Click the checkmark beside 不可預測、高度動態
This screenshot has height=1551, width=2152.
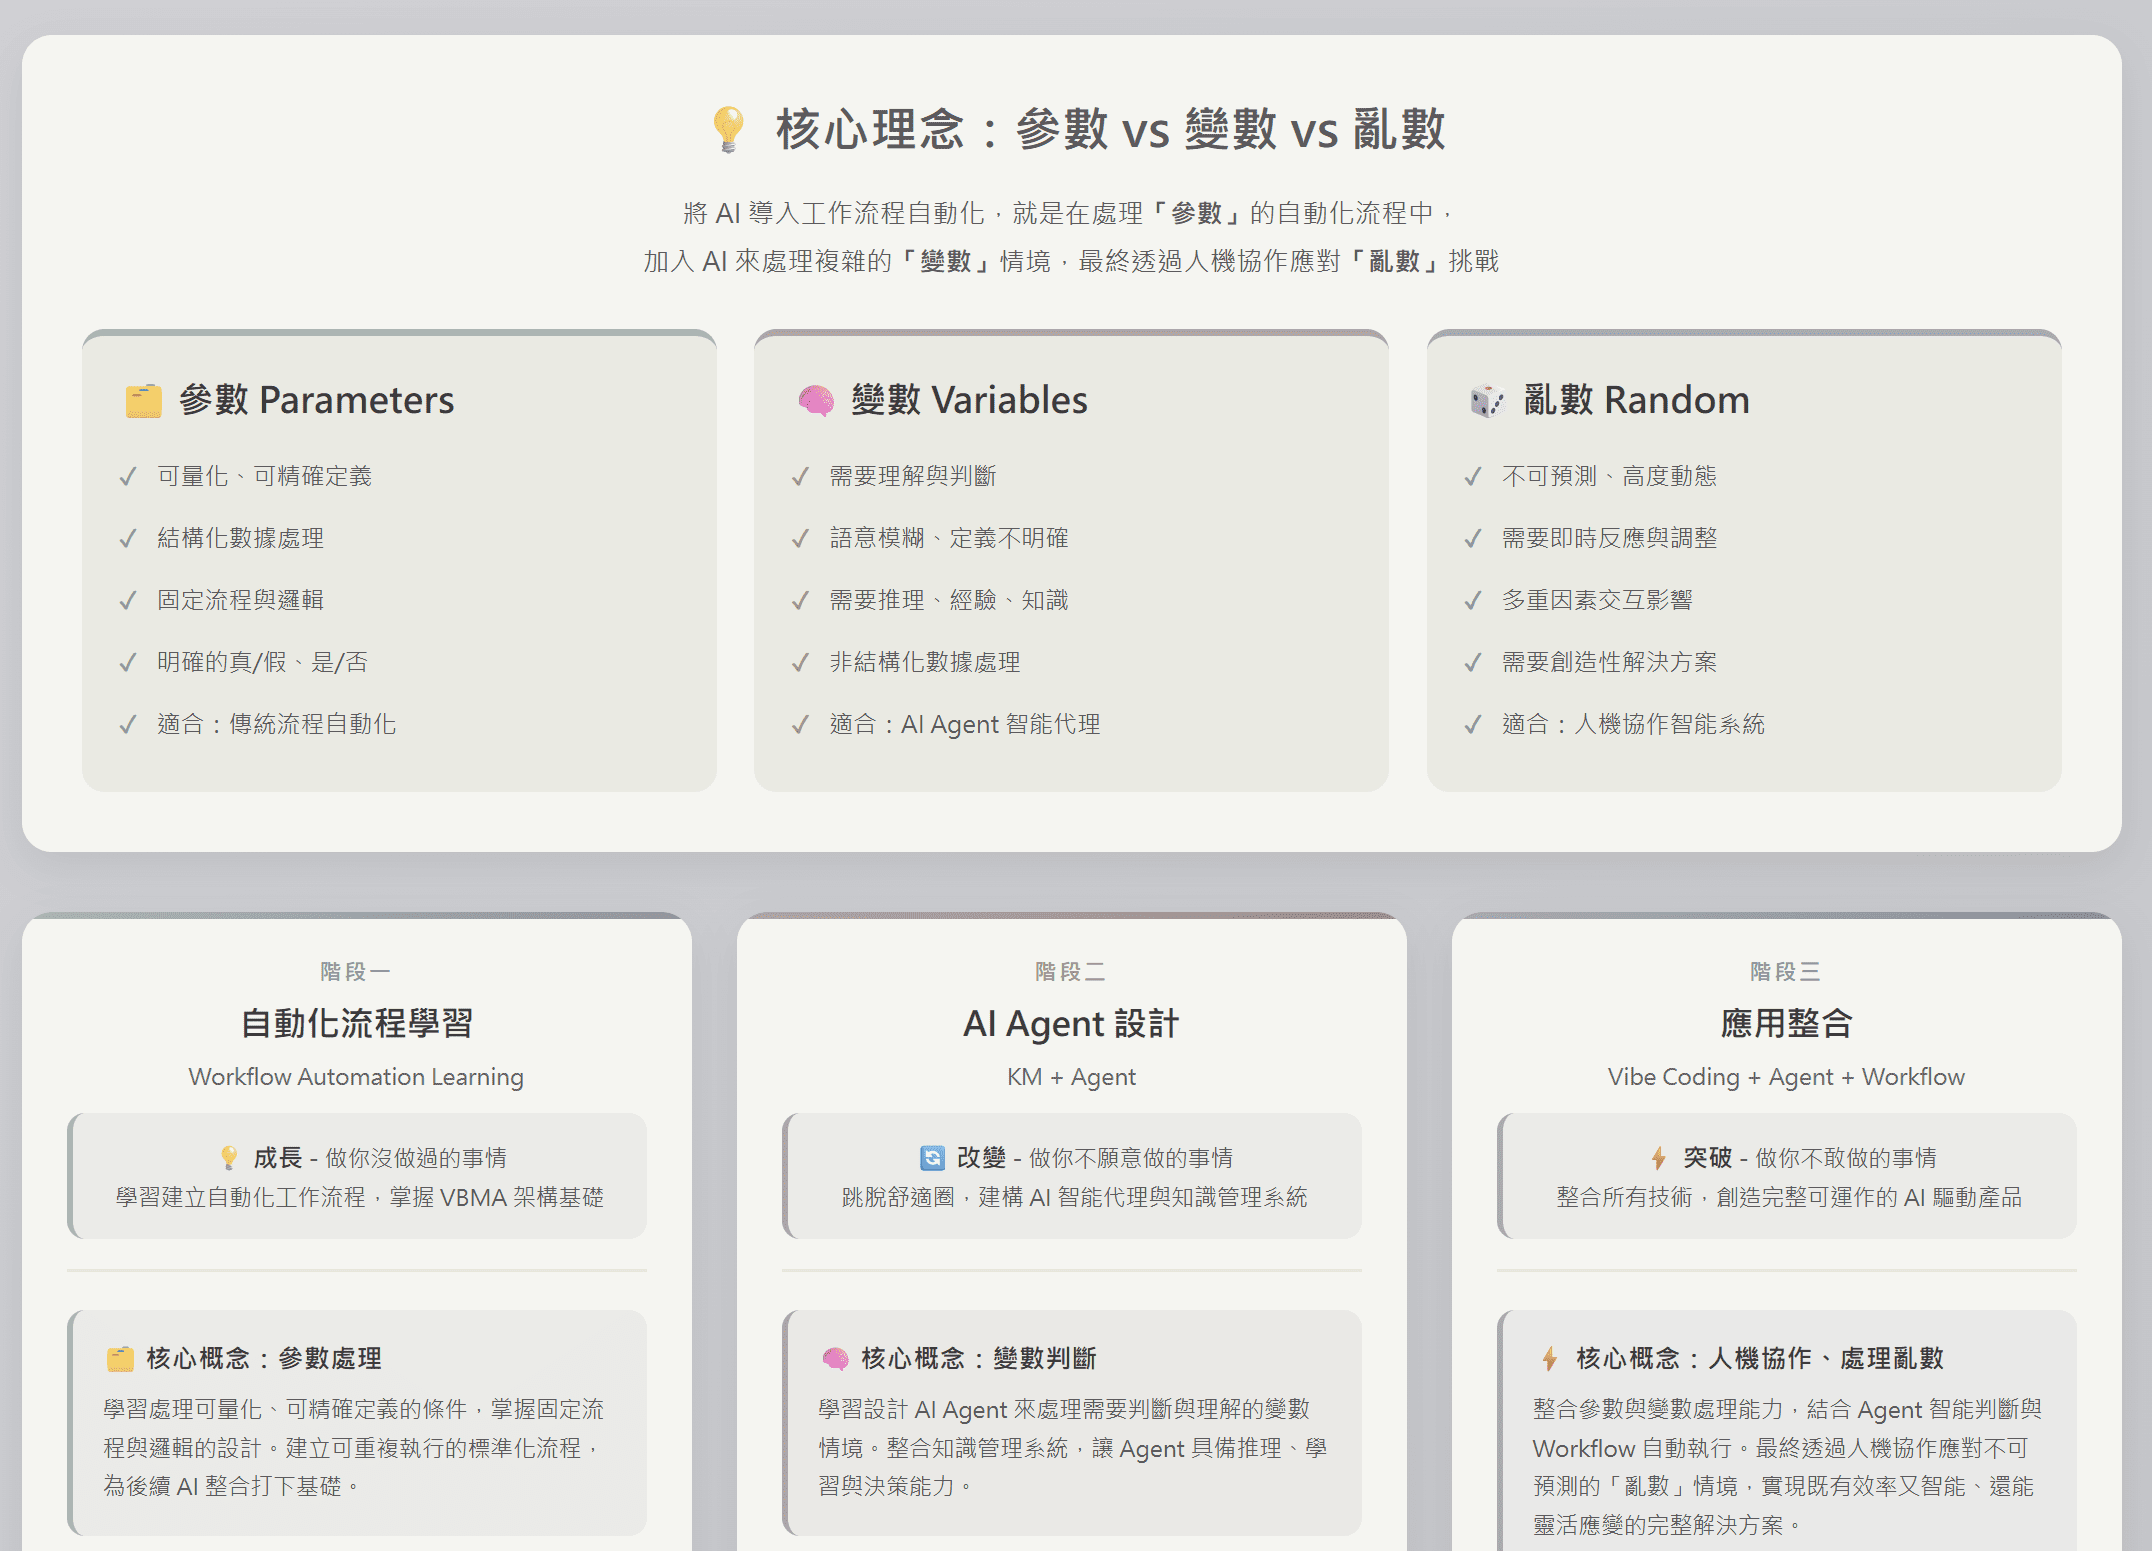tap(1473, 477)
